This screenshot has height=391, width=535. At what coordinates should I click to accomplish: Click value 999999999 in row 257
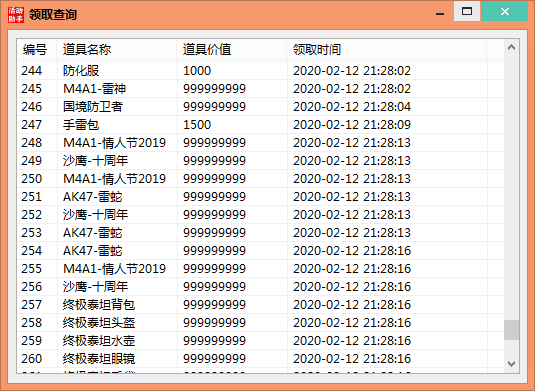click(x=214, y=305)
